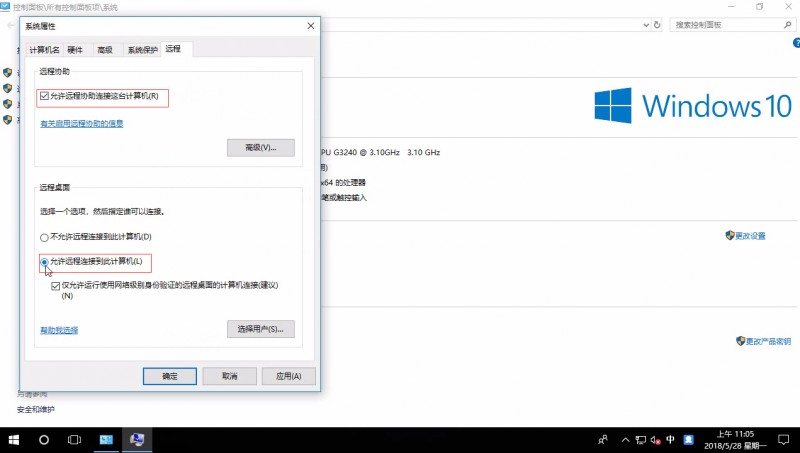The image size is (800, 453).
Task: Click 中 input method indicator
Action: click(x=670, y=439)
